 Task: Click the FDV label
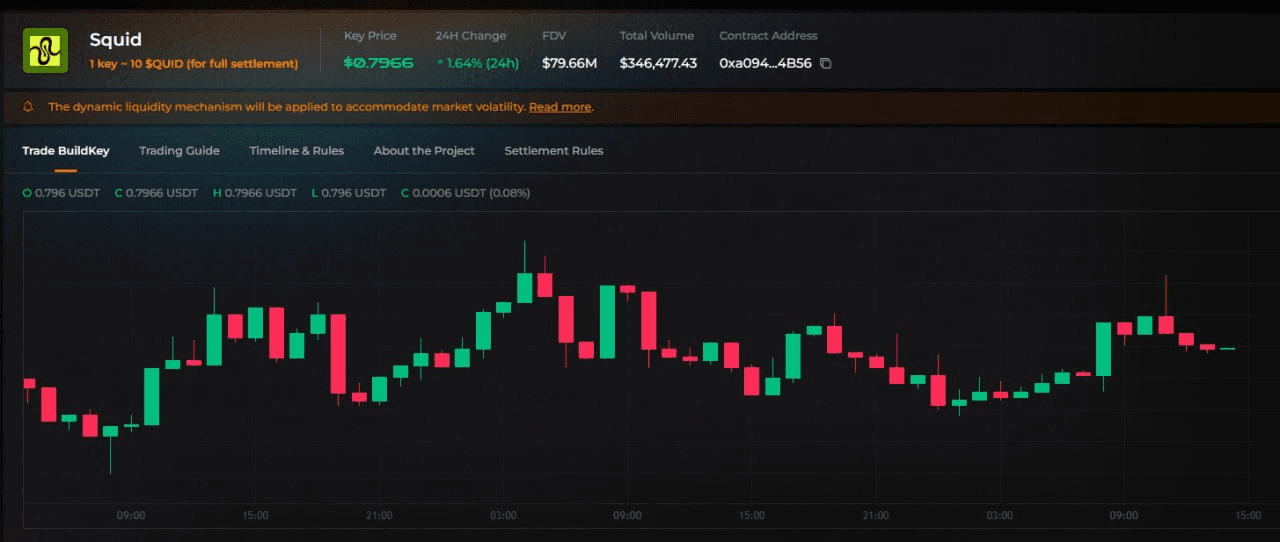554,36
